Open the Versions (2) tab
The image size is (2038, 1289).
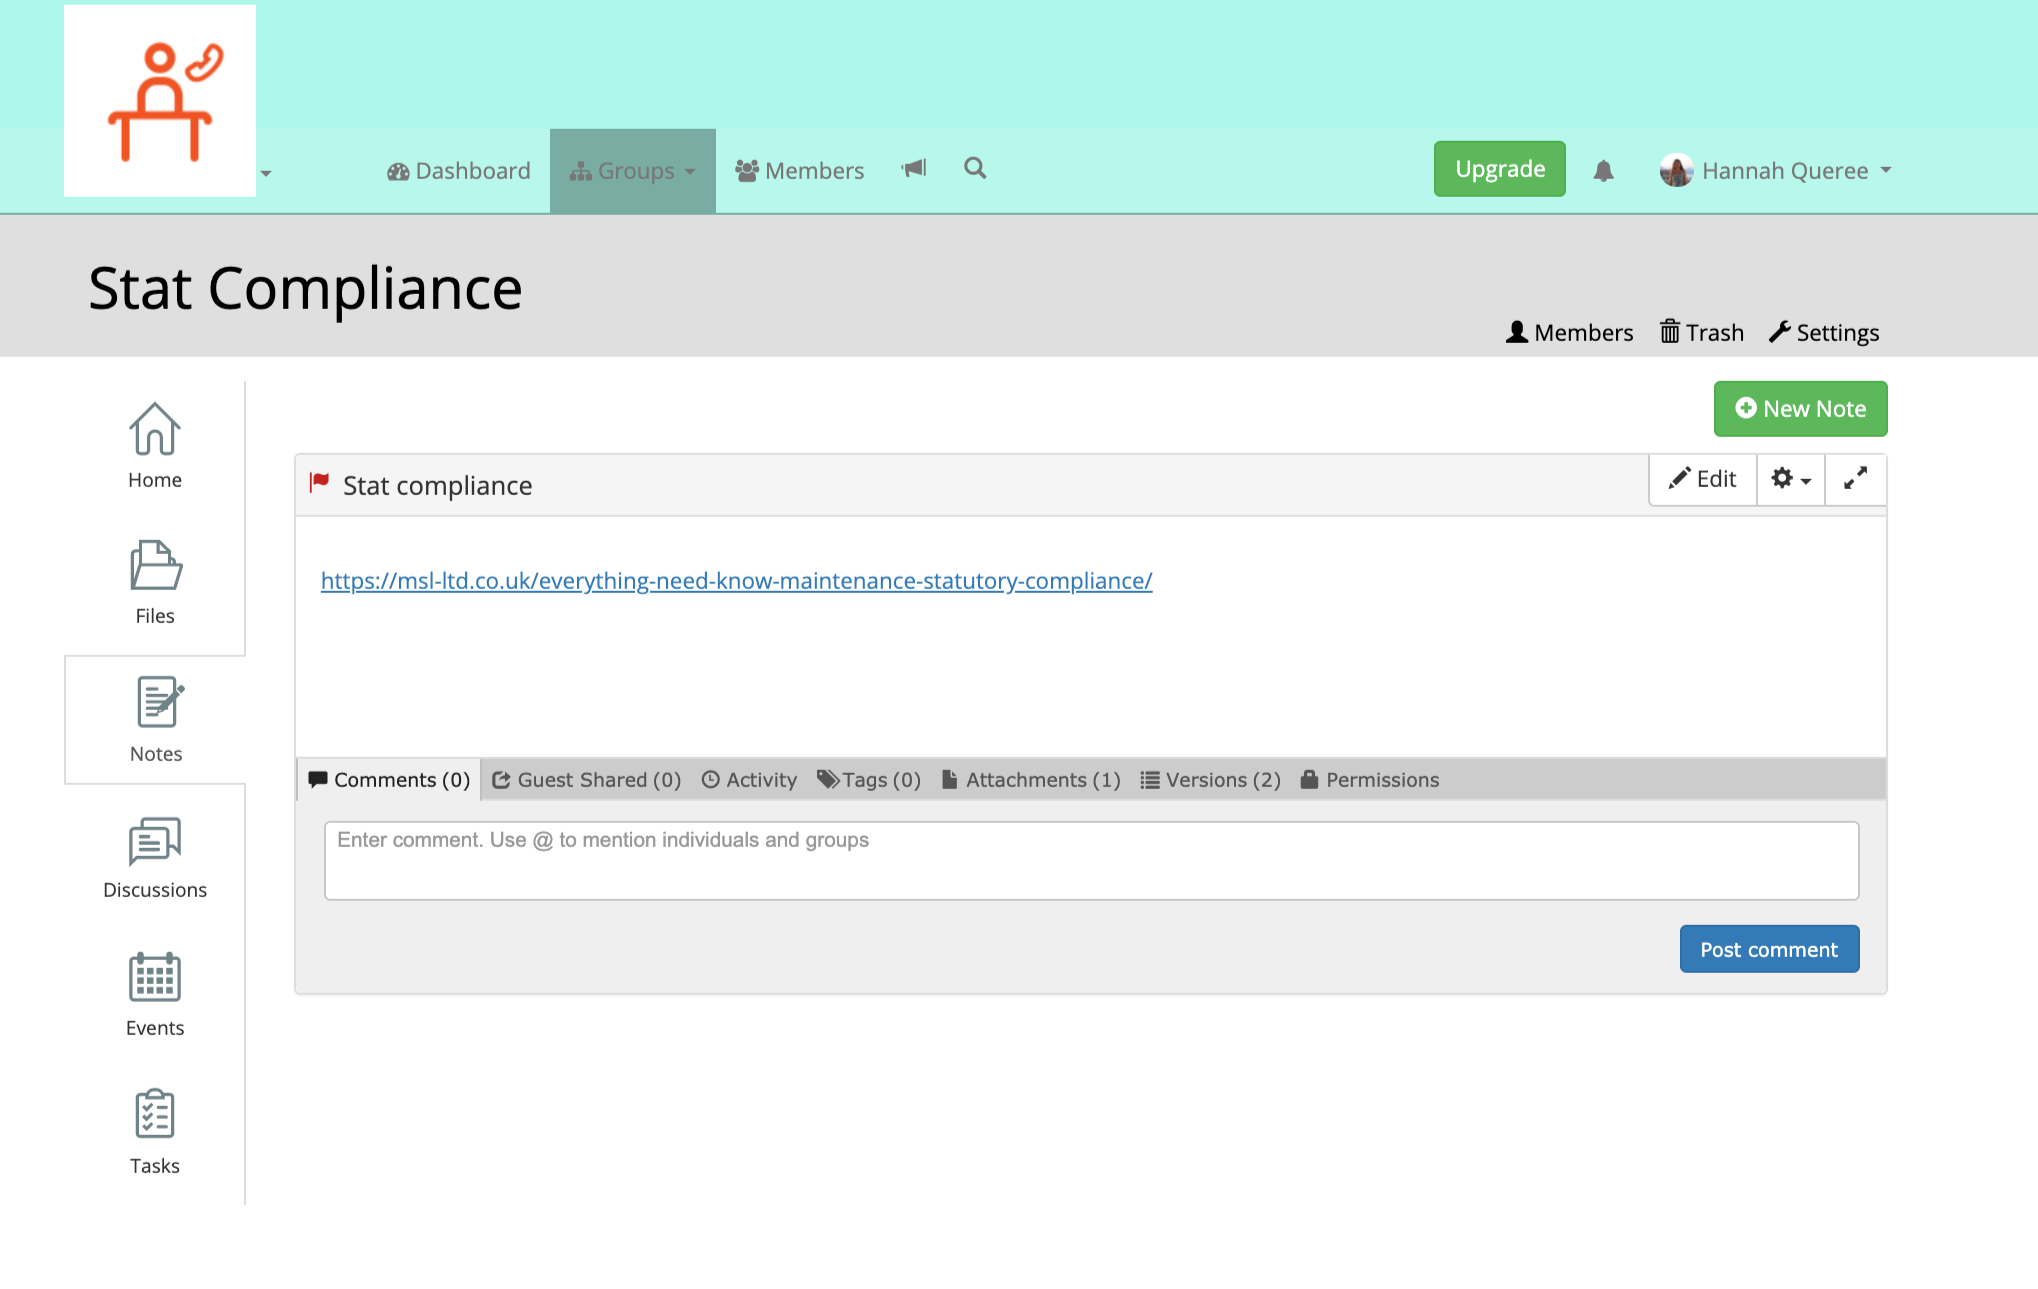(1210, 780)
